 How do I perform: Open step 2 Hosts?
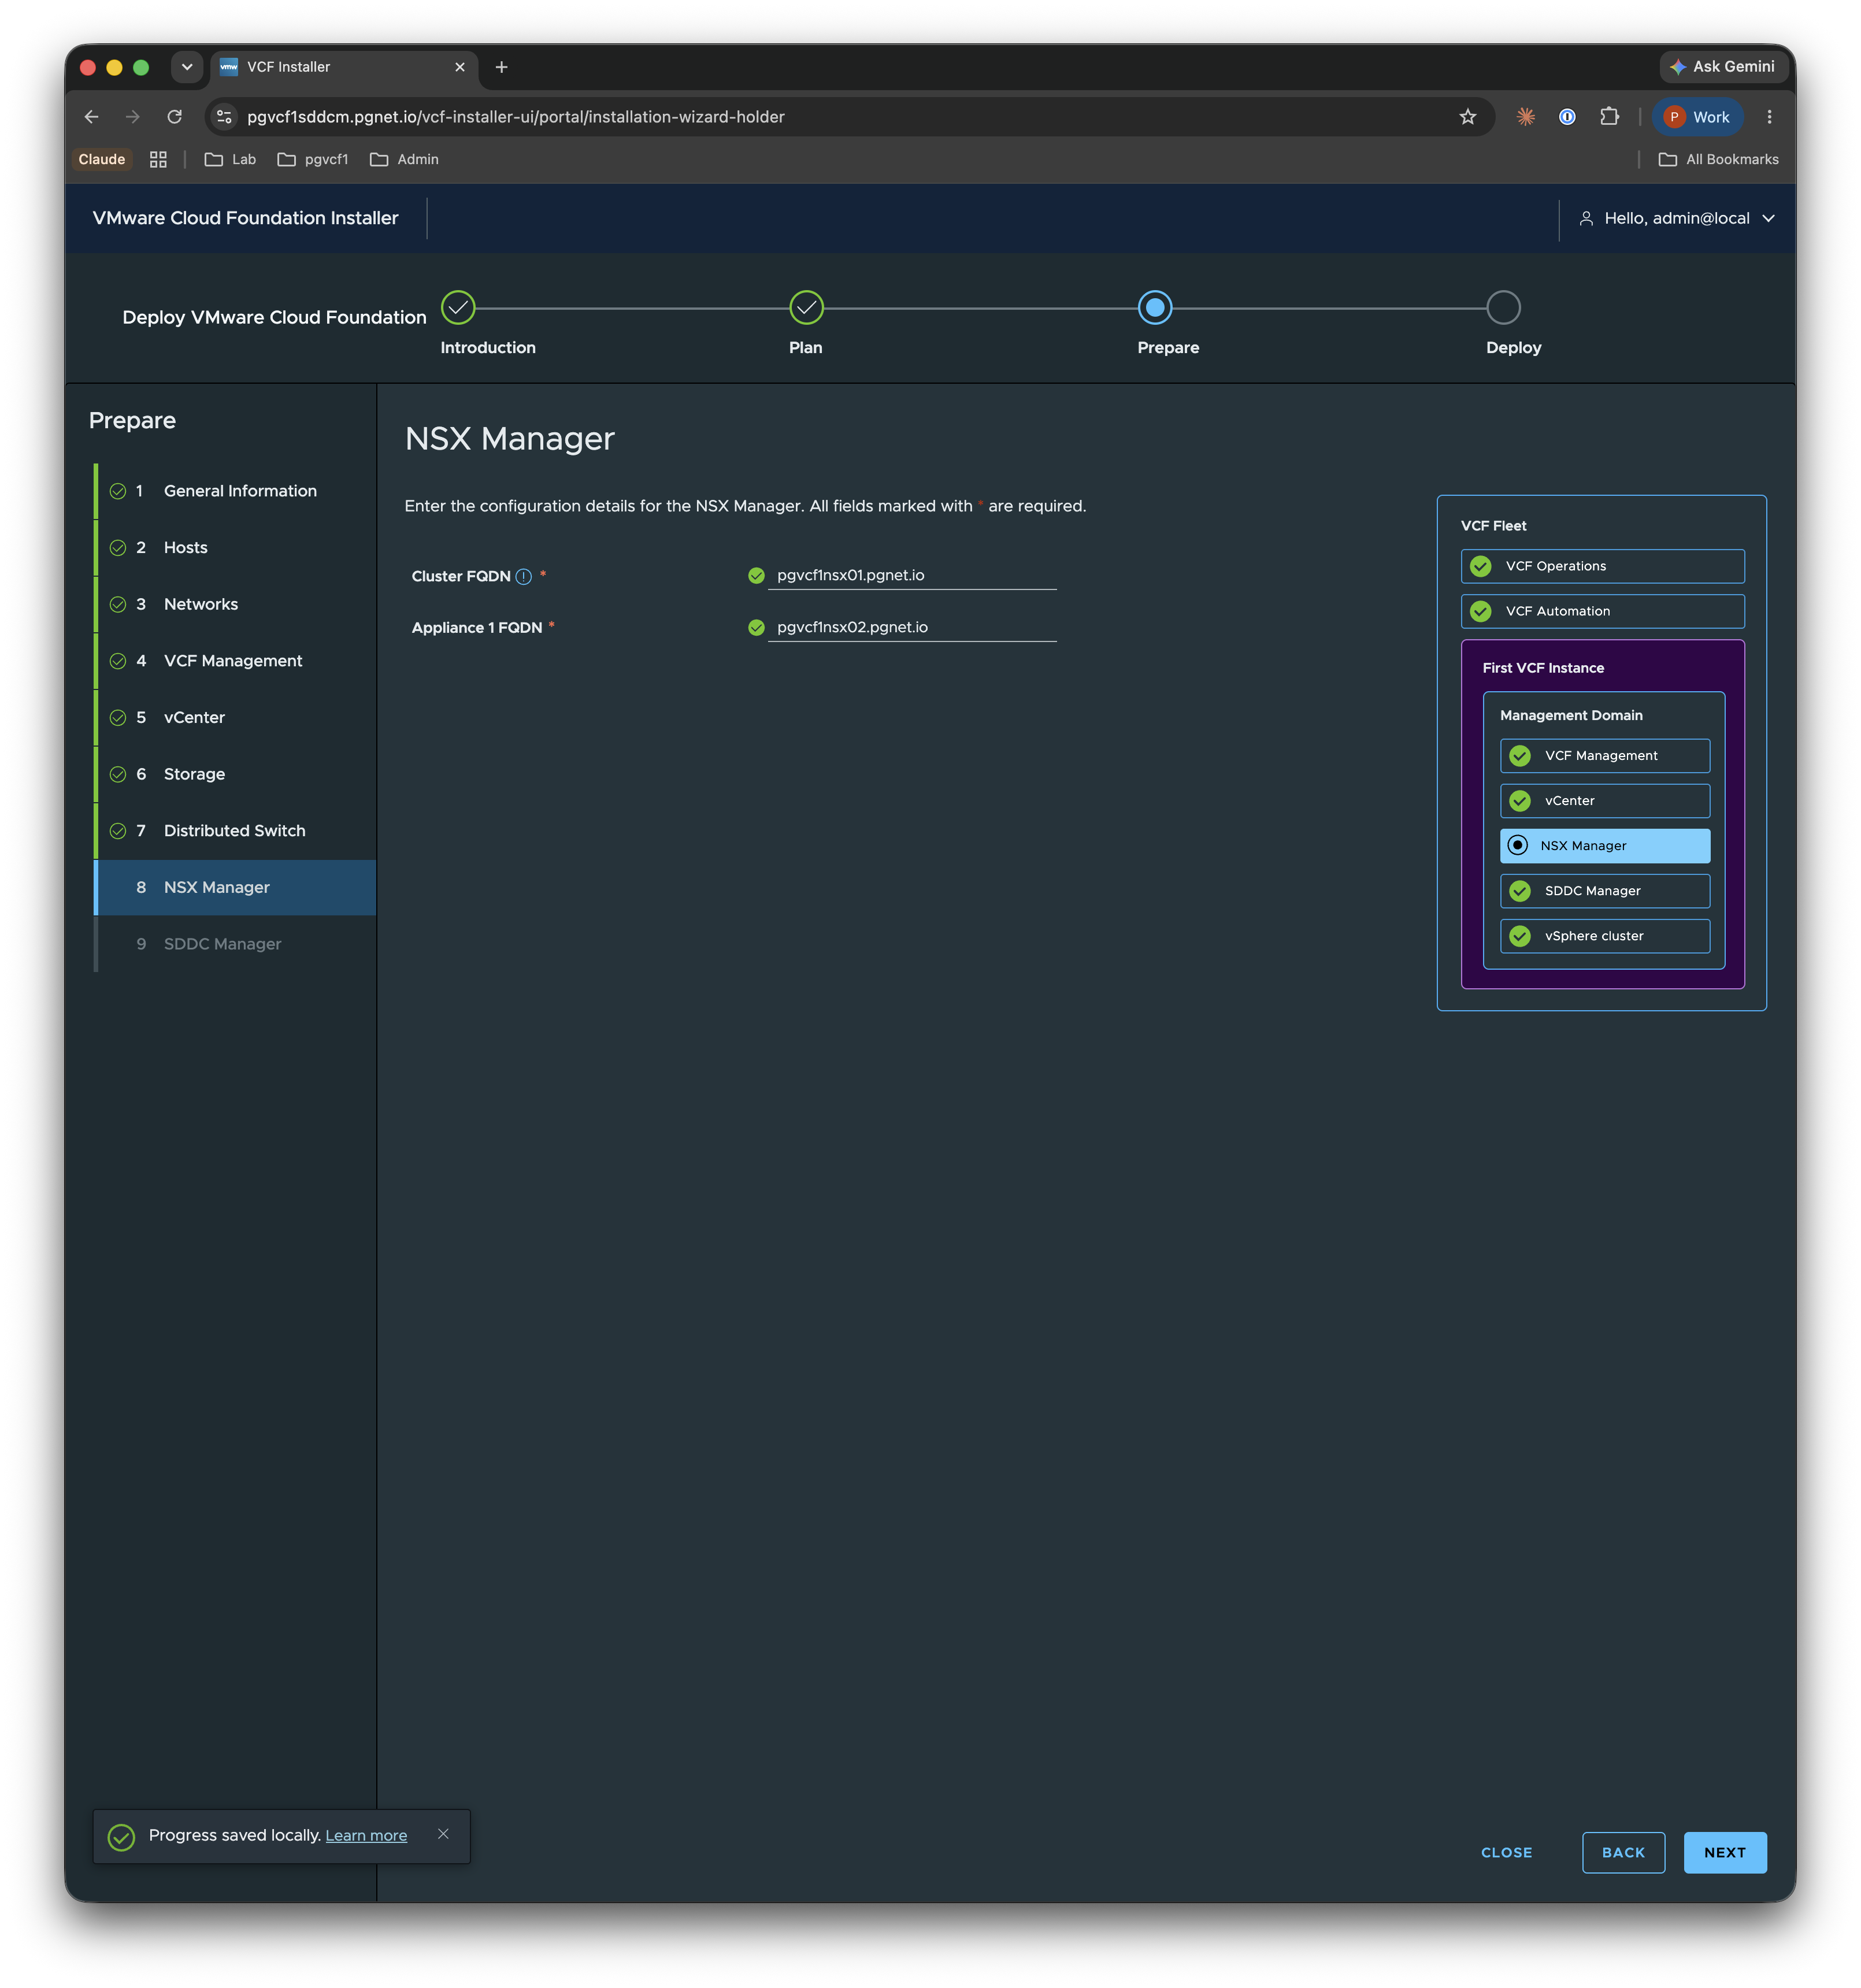click(x=236, y=548)
